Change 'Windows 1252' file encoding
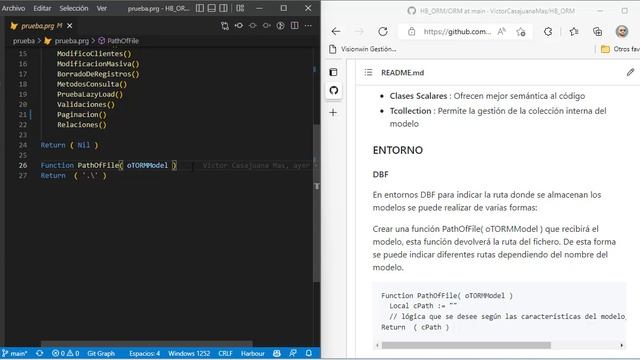The height and width of the screenshot is (360, 640). click(189, 353)
